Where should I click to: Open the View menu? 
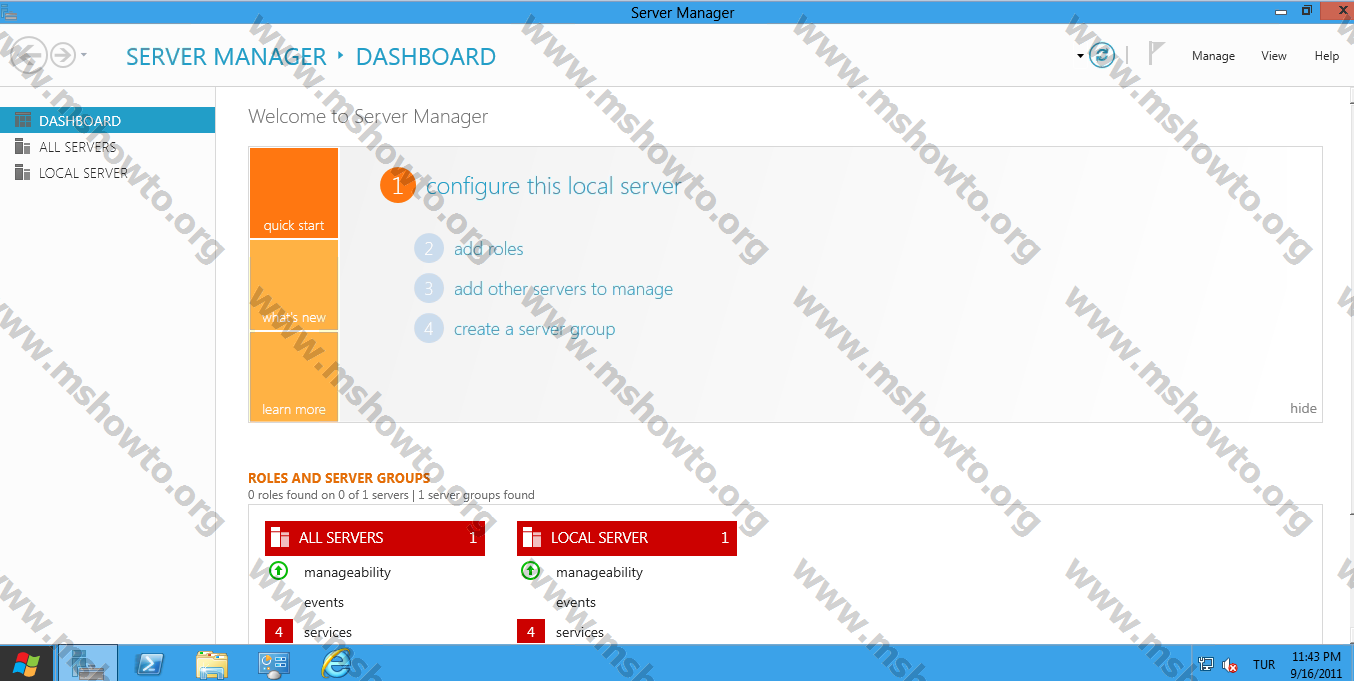[x=1274, y=56]
